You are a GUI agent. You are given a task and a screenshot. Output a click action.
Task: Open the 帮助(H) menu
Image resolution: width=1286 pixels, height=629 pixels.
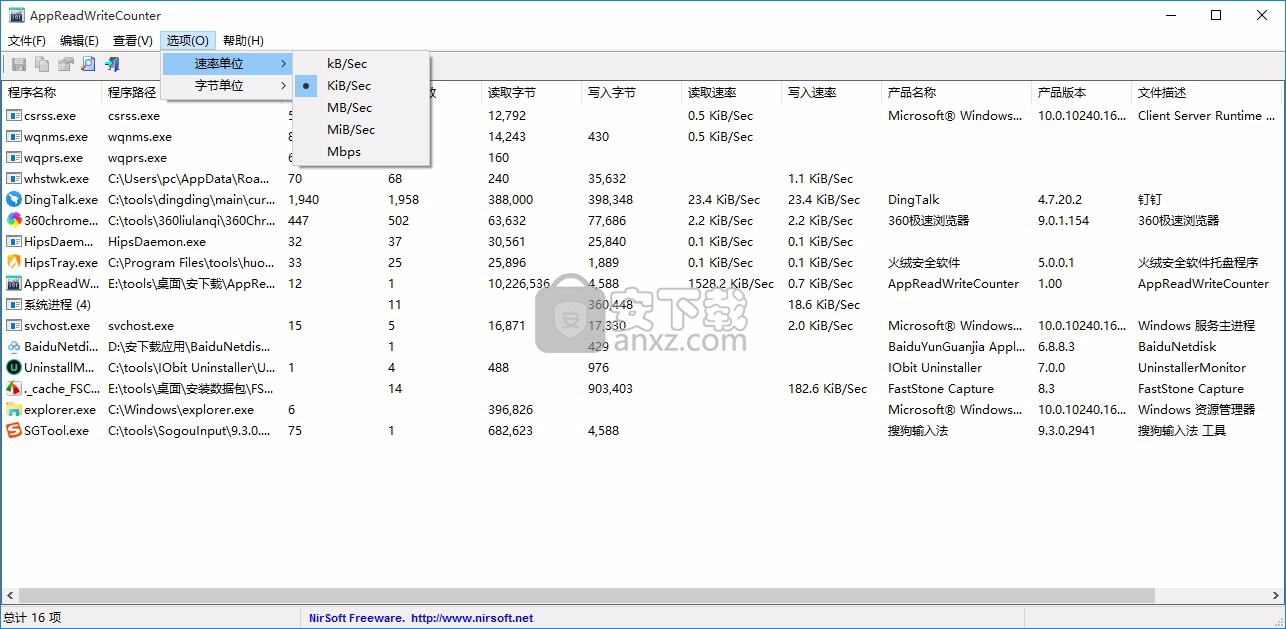(x=243, y=41)
